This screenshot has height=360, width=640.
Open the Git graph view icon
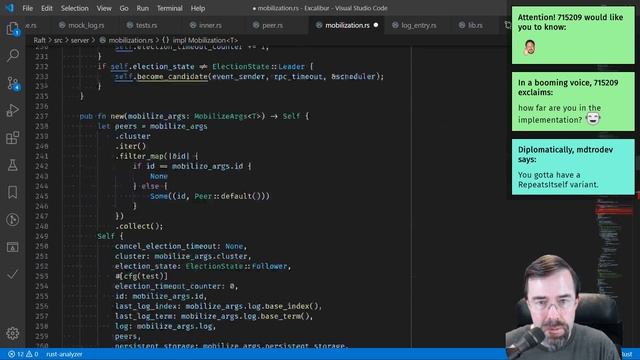[x=13, y=220]
